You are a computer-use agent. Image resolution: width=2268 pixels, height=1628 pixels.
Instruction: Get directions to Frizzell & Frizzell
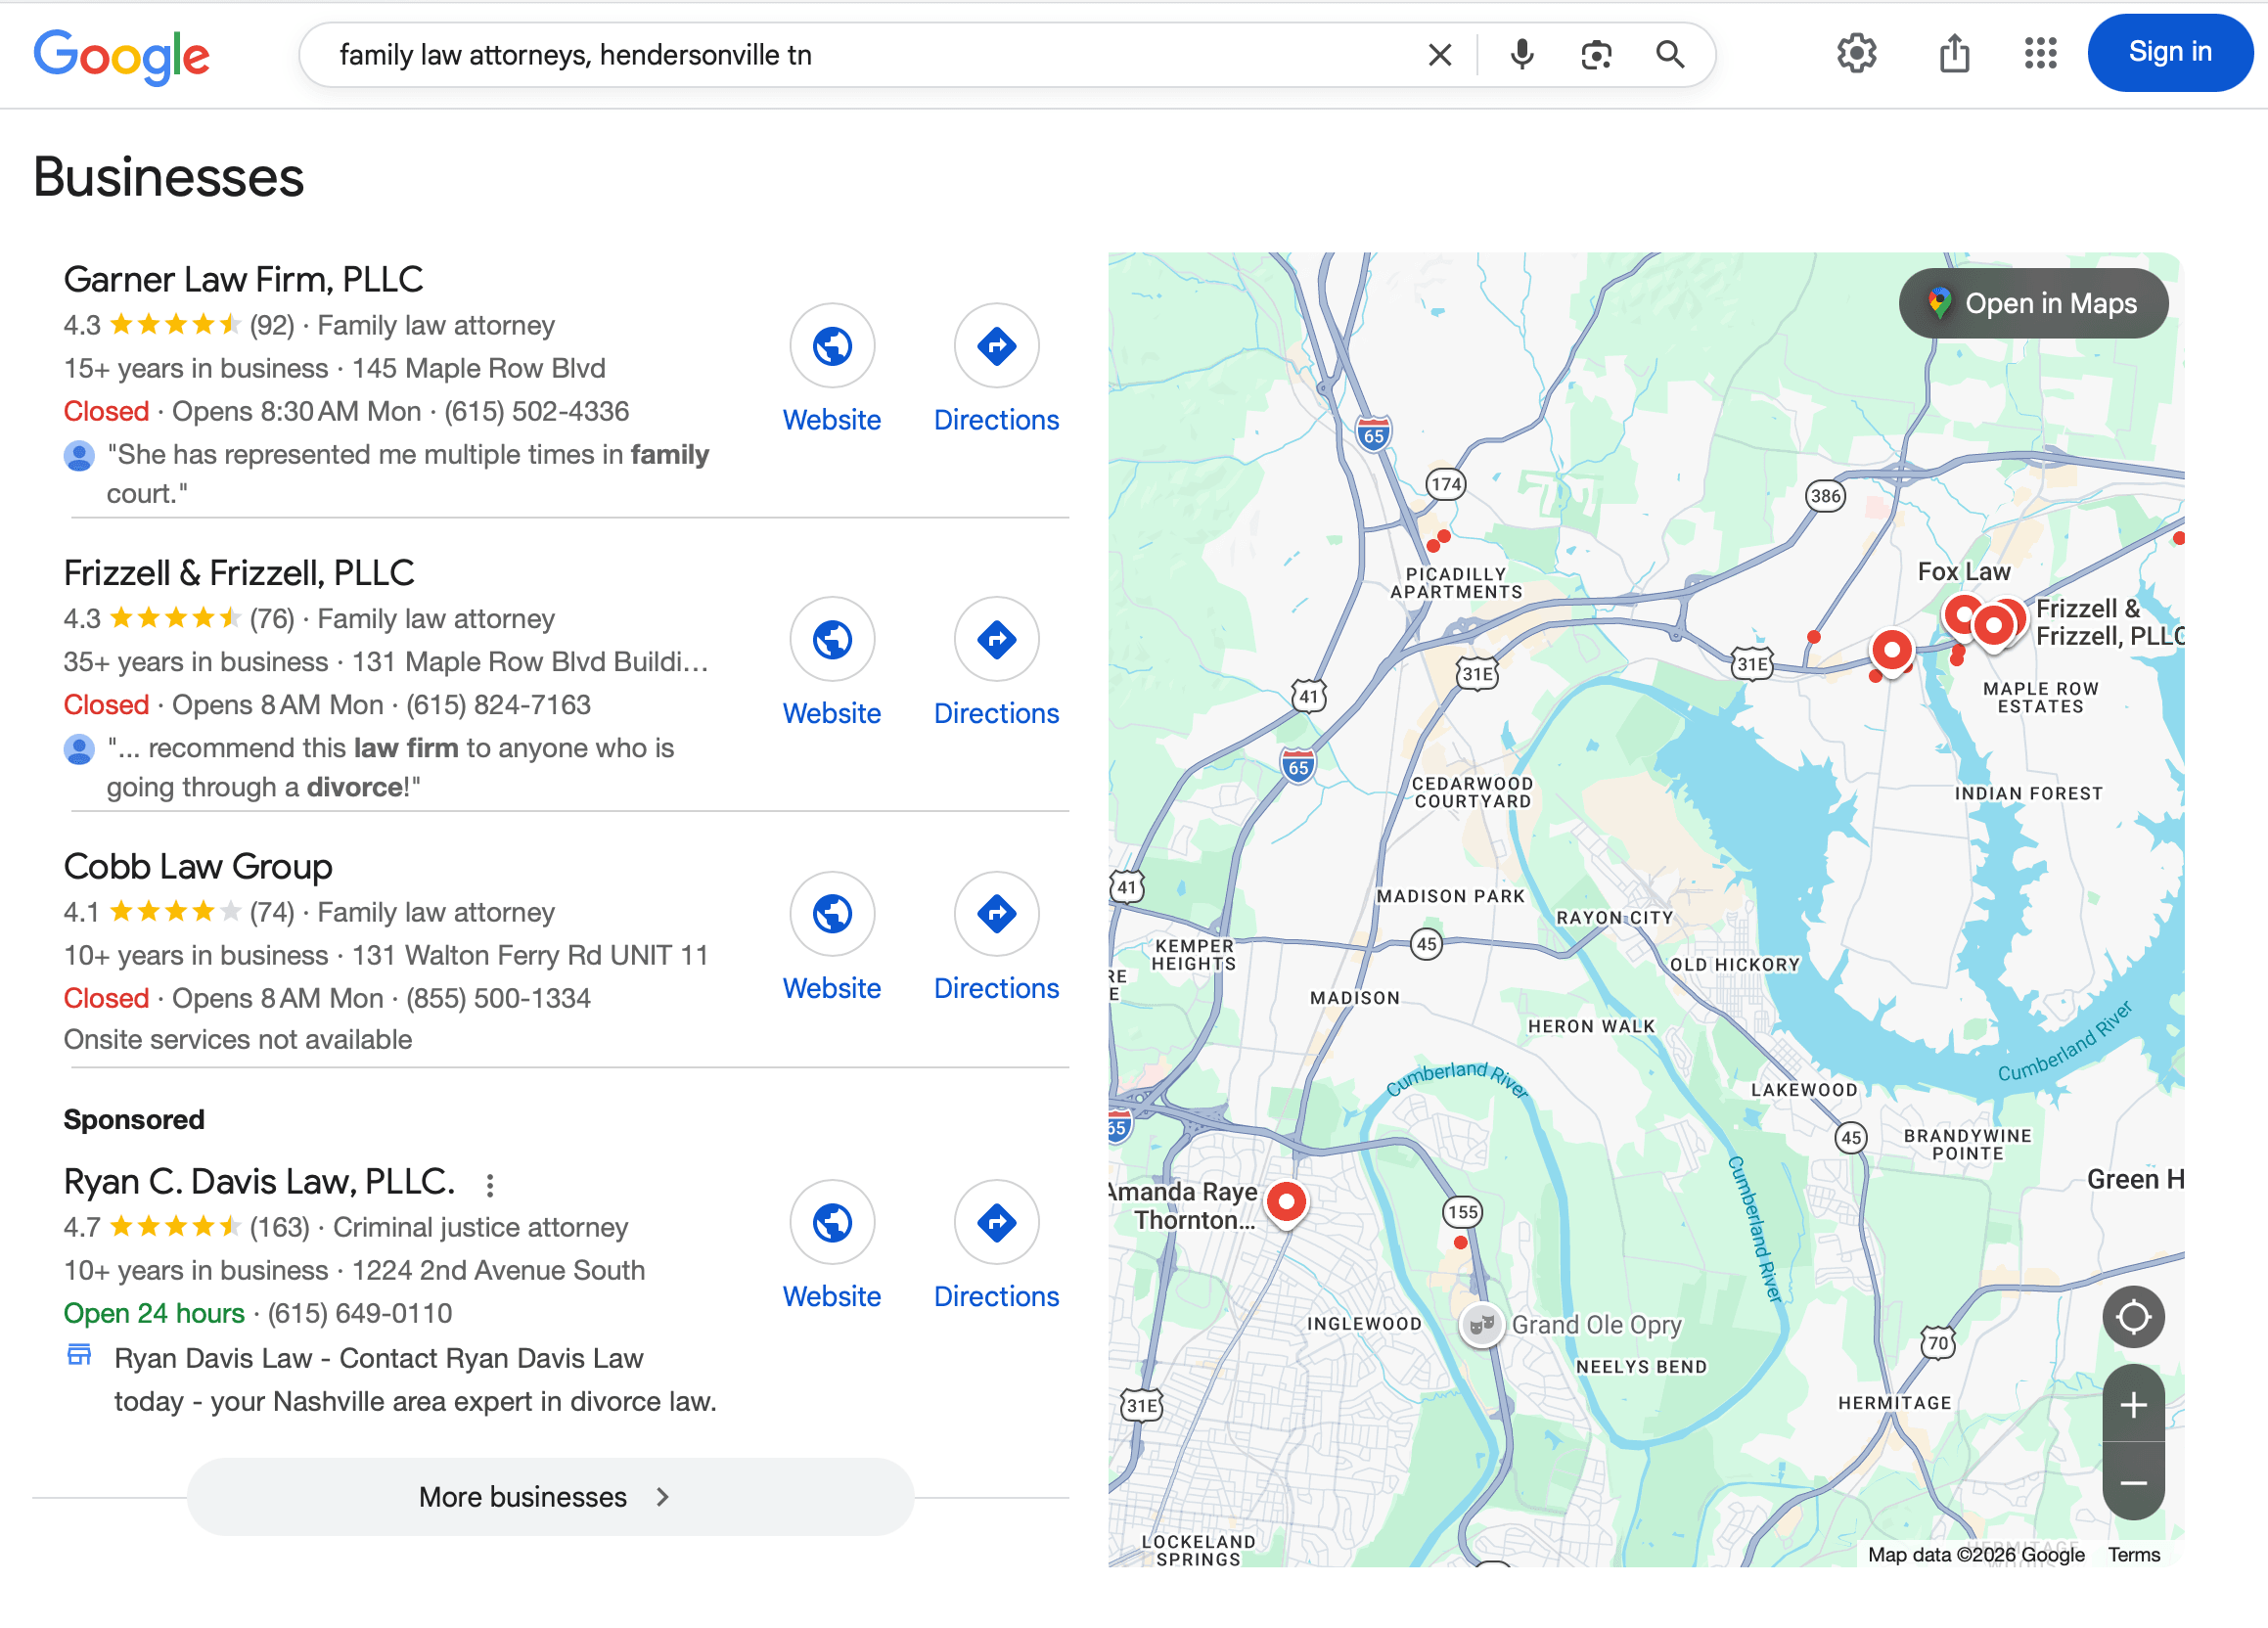(x=996, y=640)
